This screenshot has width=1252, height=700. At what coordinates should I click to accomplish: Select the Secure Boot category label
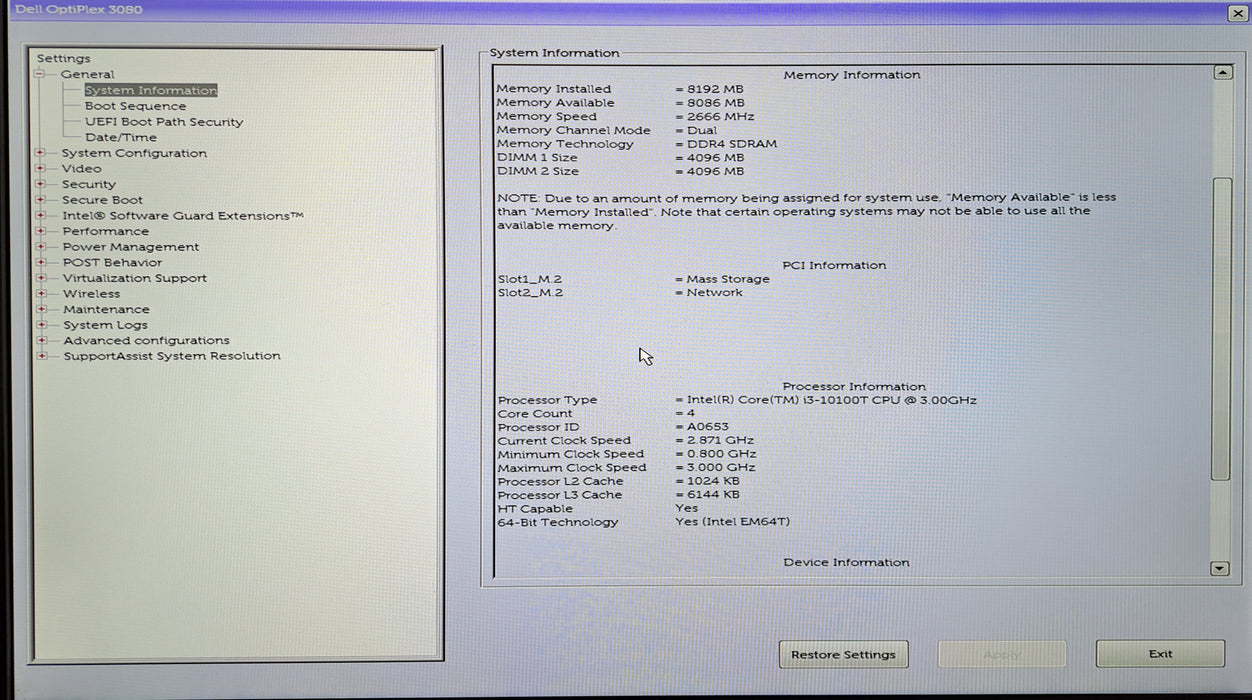[x=102, y=200]
